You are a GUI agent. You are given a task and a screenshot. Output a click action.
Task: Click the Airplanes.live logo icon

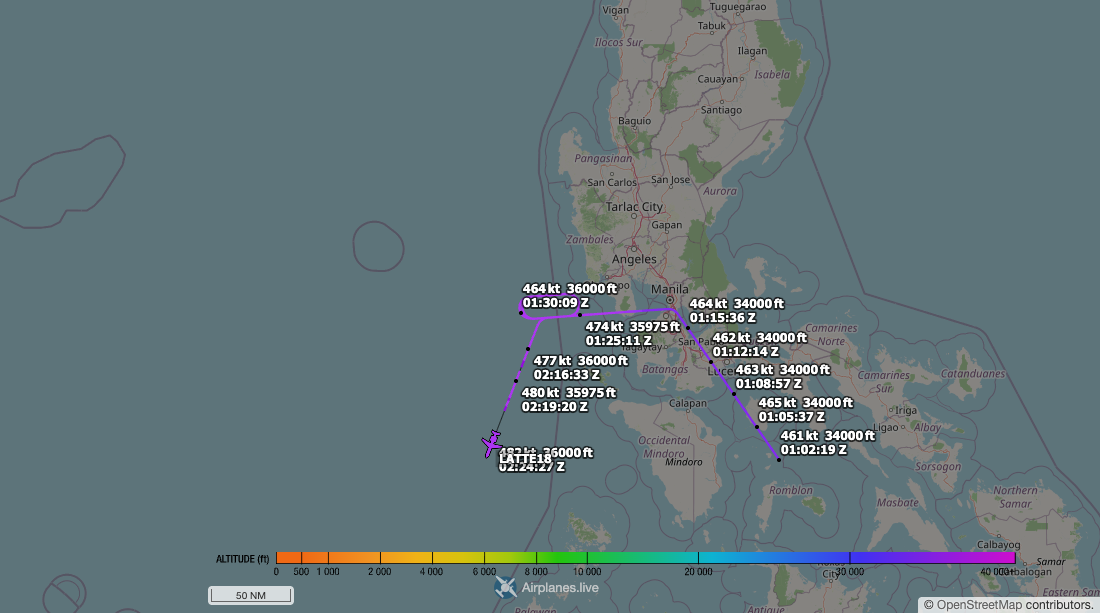pyautogui.click(x=505, y=588)
